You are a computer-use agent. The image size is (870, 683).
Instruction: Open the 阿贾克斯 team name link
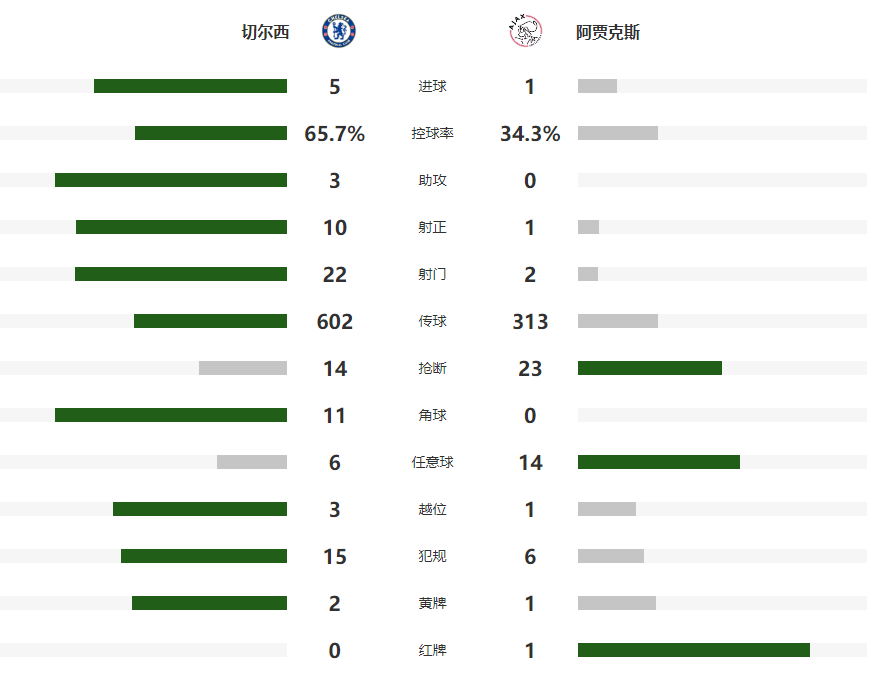click(x=608, y=32)
